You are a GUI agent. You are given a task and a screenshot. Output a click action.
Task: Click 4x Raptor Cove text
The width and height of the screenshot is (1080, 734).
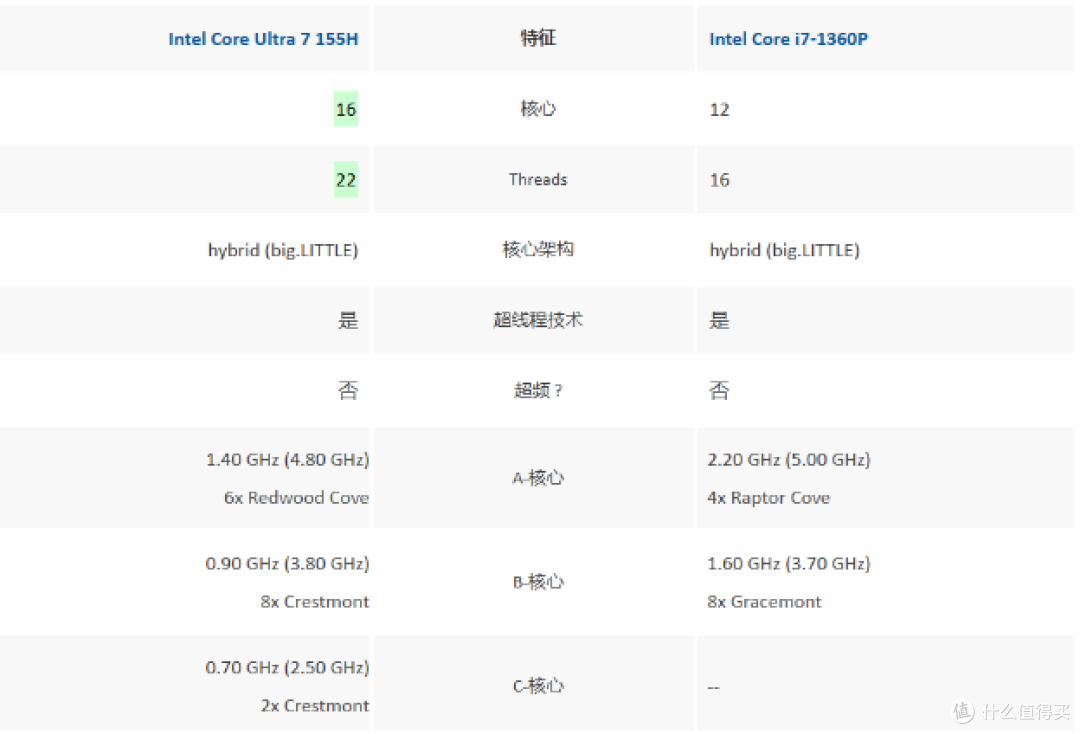[769, 498]
